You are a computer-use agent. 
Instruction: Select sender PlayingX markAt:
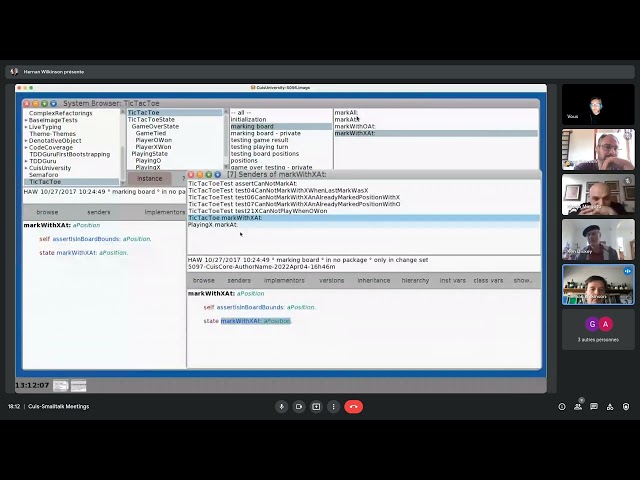[213, 225]
